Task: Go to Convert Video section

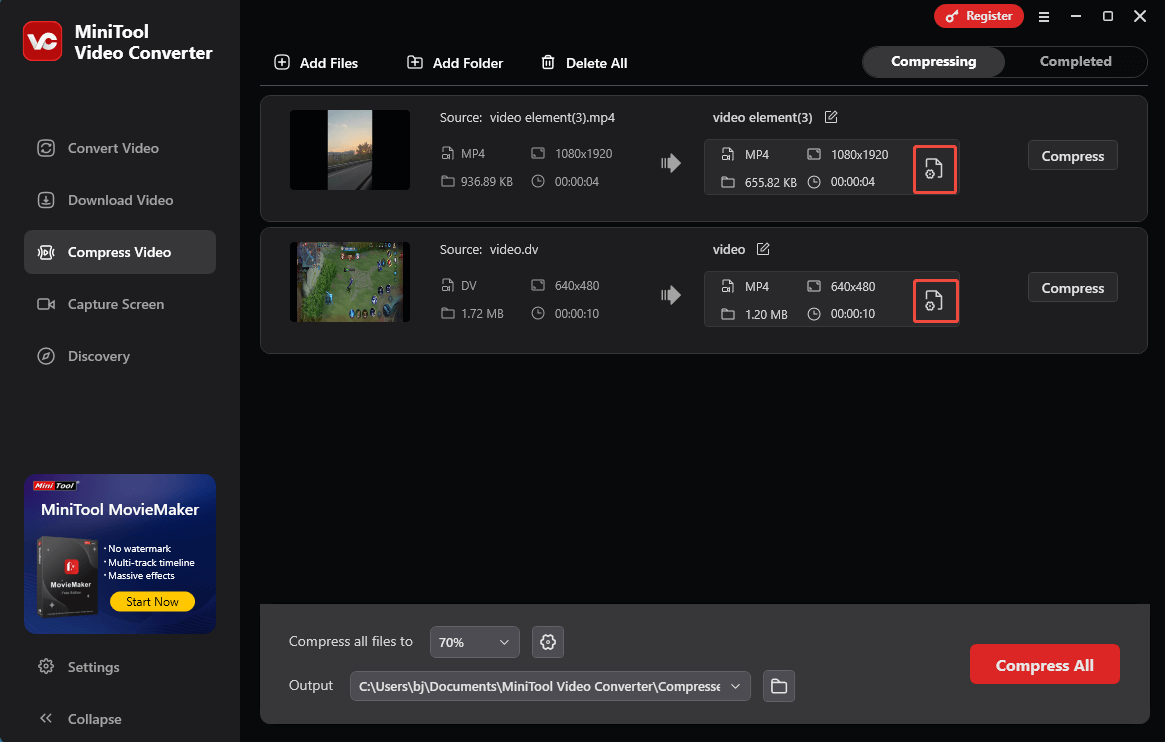Action: tap(113, 148)
